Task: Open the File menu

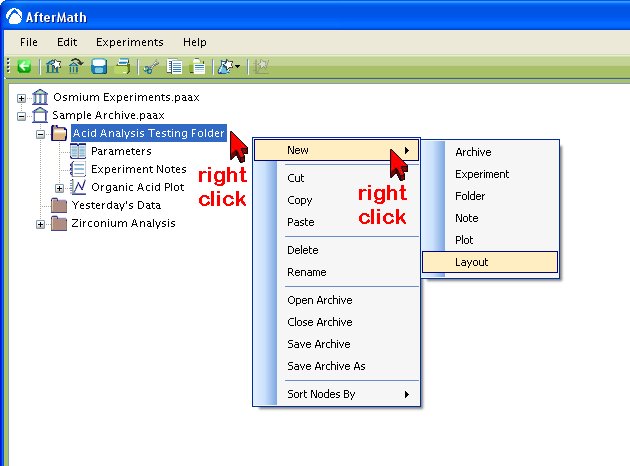Action: [29, 42]
